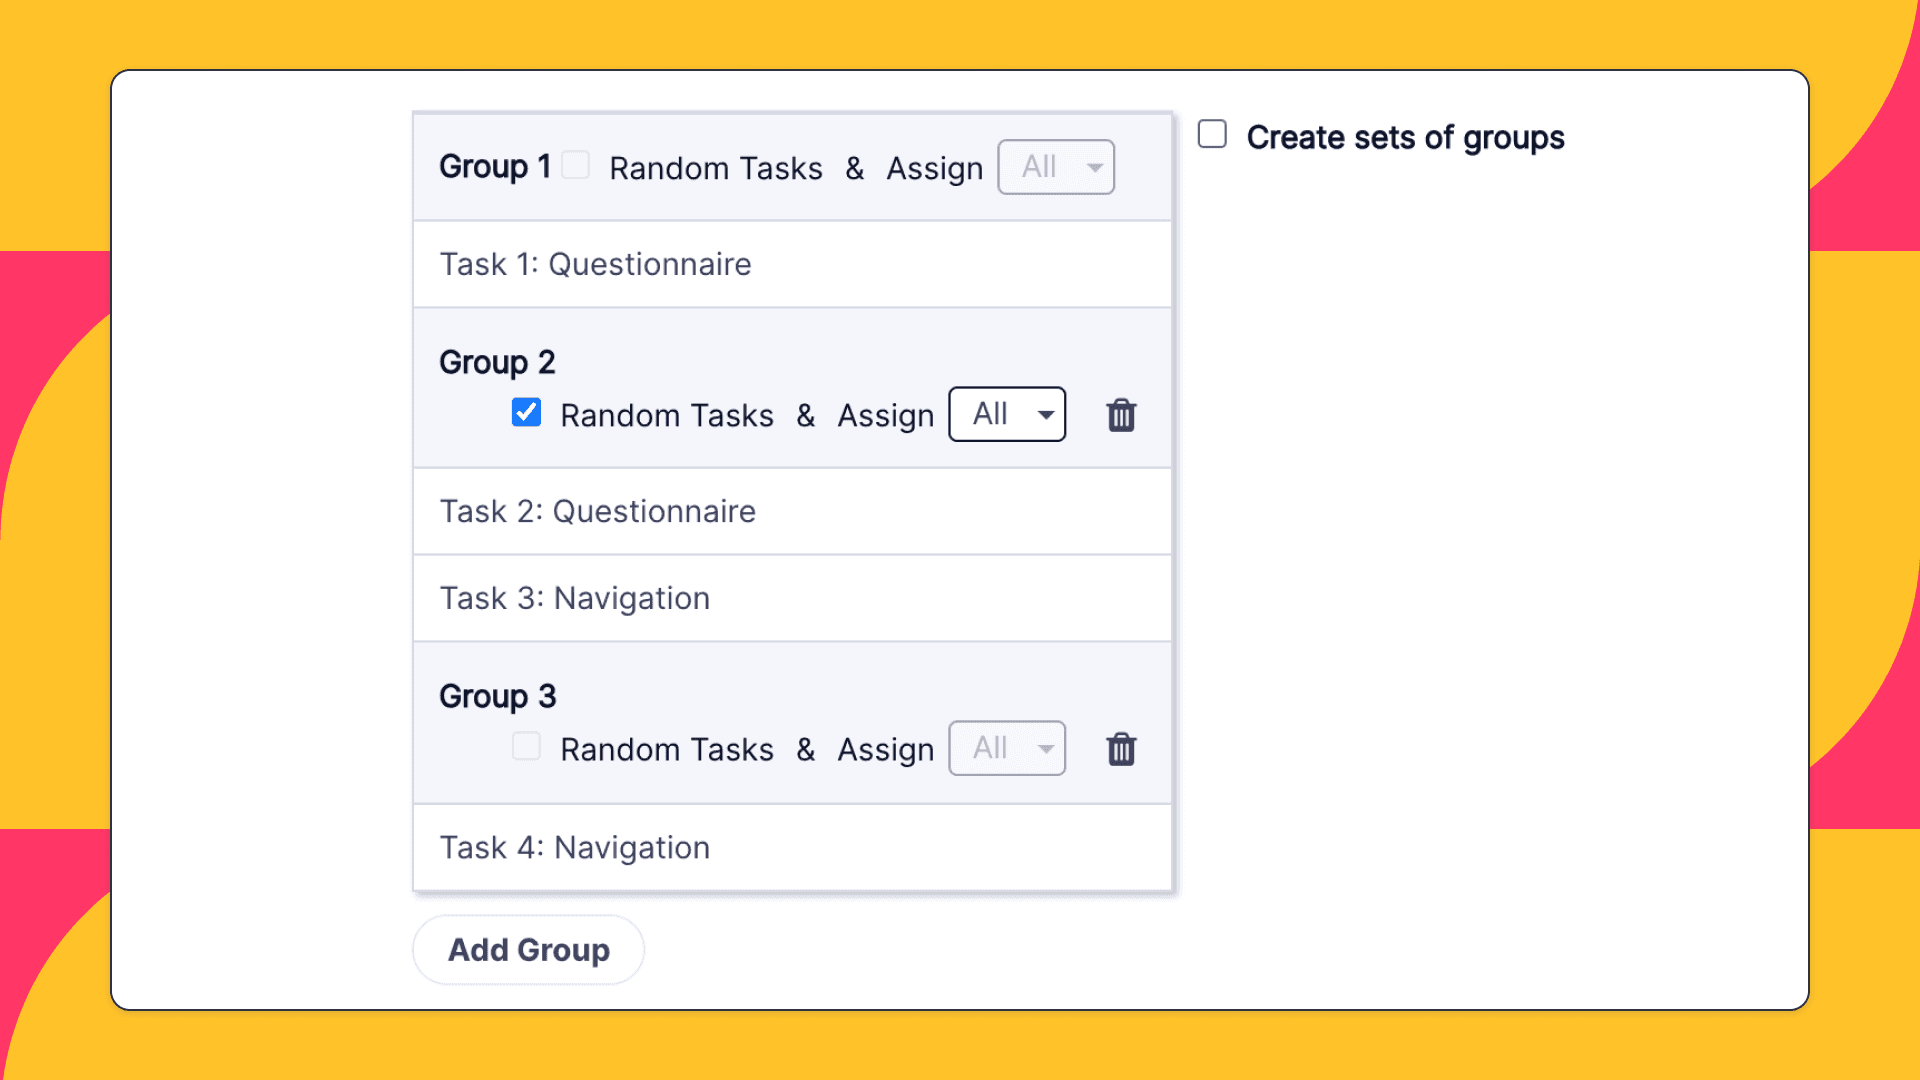This screenshot has height=1080, width=1920.
Task: Enable Random Tasks for Group 3
Action: point(526,746)
